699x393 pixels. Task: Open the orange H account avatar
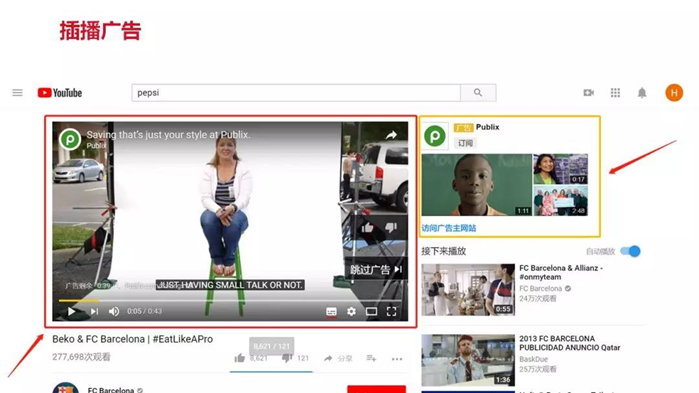[674, 93]
